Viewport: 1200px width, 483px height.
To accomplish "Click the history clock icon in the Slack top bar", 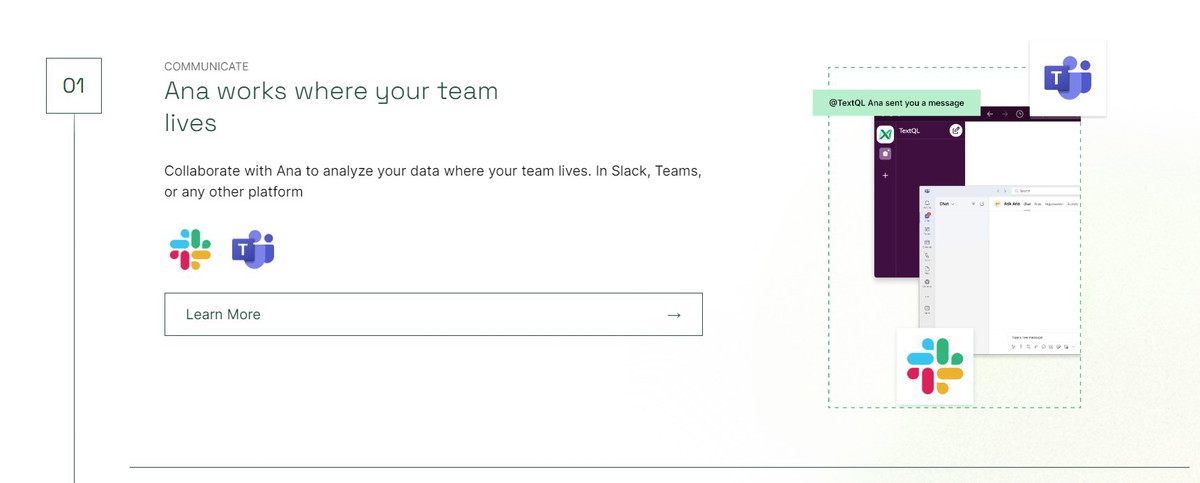I will [1019, 114].
